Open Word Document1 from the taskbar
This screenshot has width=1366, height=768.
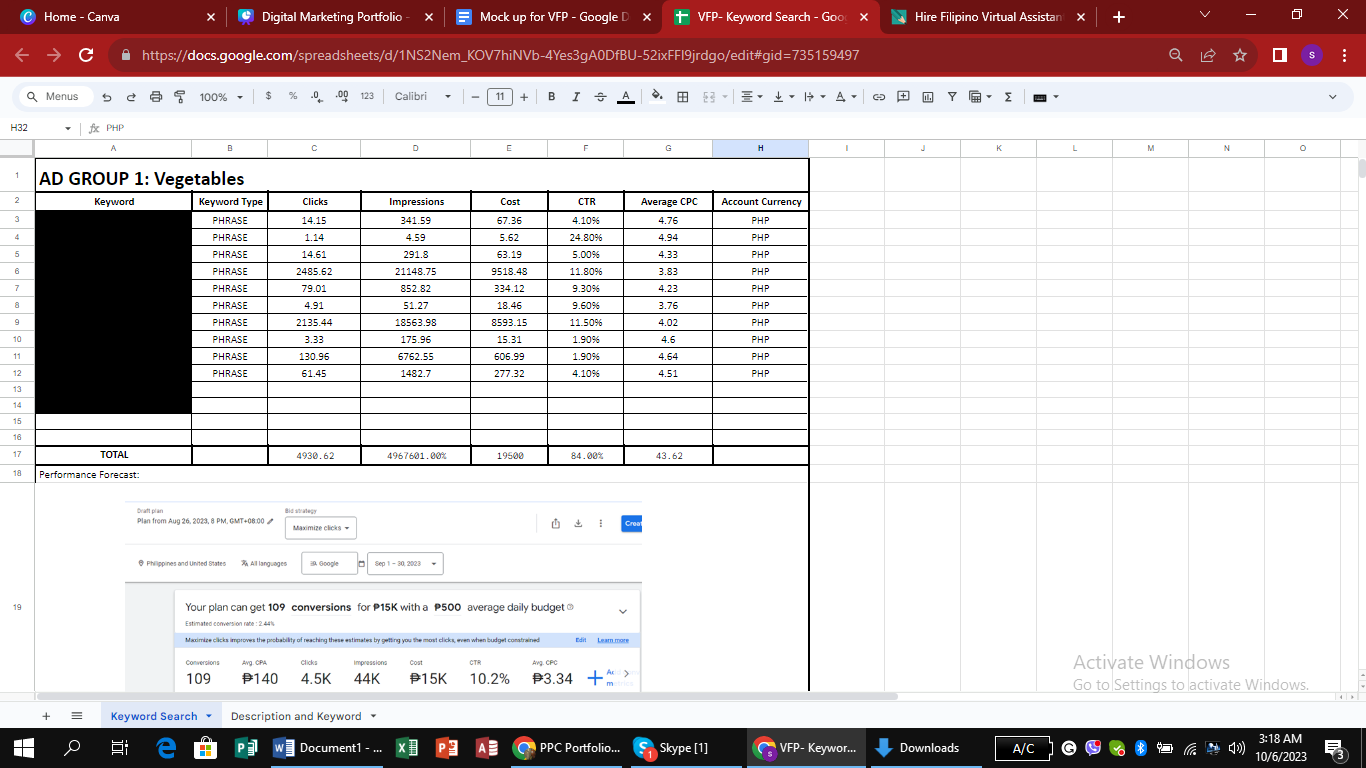(327, 747)
